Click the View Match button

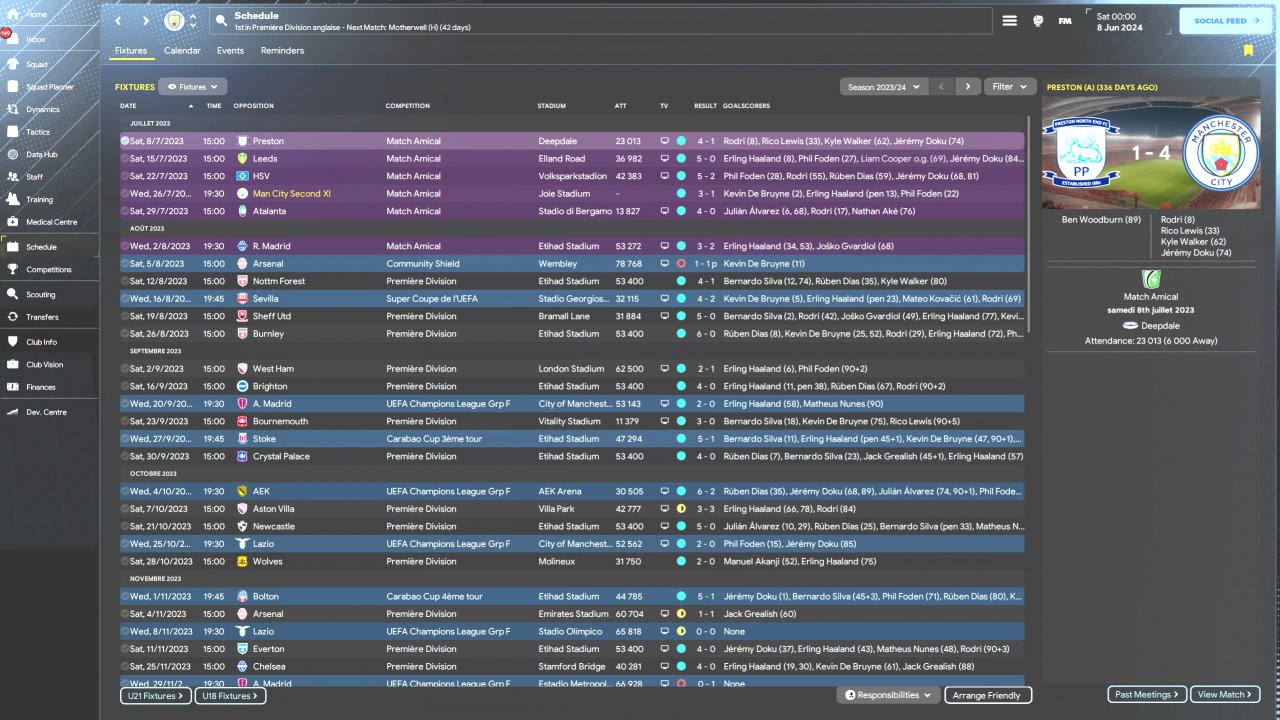tap(1226, 694)
